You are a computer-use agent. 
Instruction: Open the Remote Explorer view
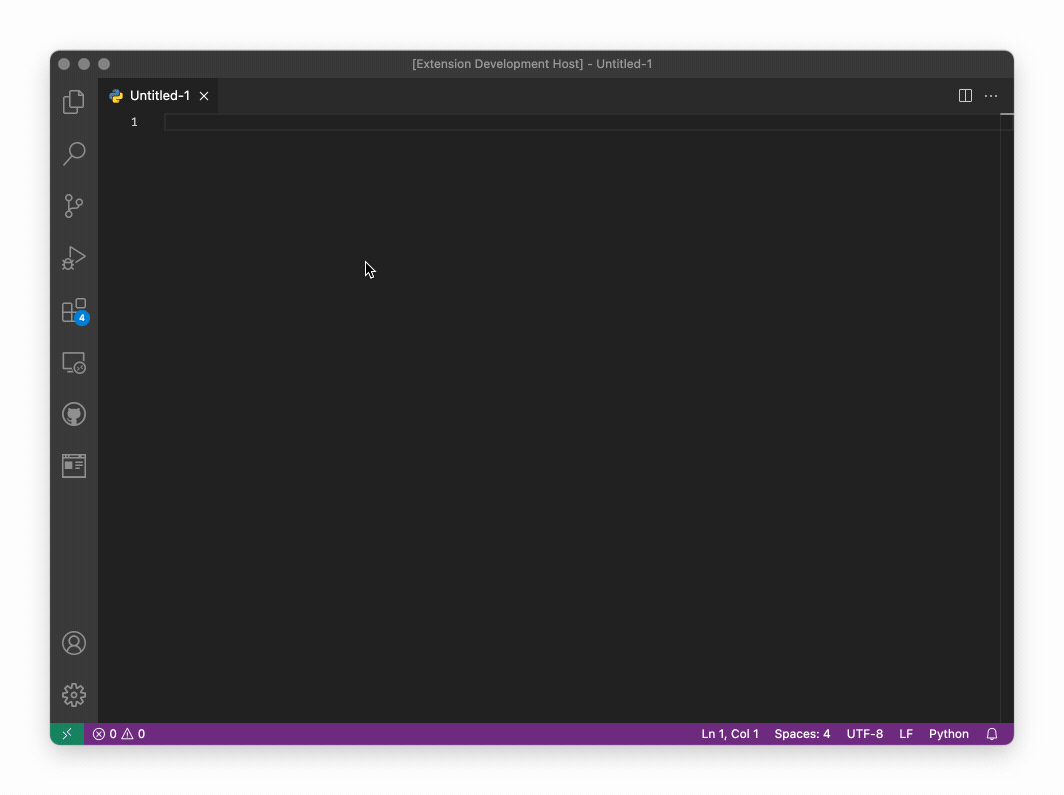click(74, 363)
